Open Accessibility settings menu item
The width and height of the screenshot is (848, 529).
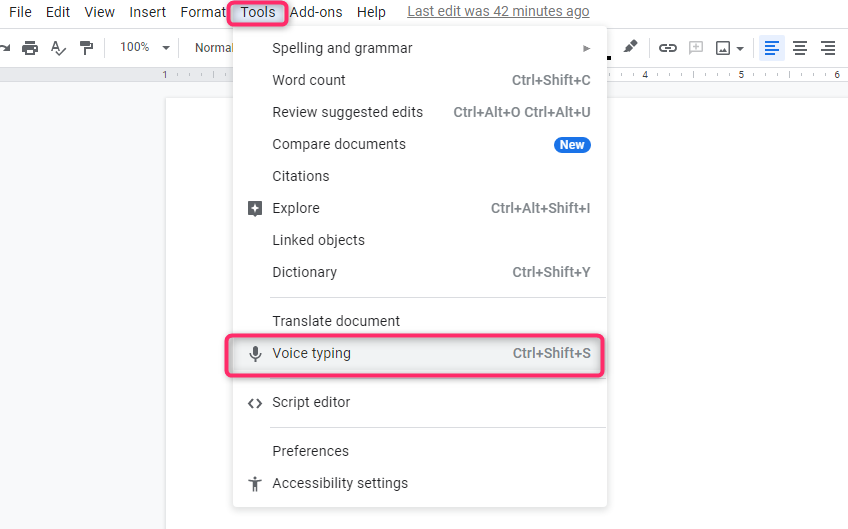click(x=420, y=483)
